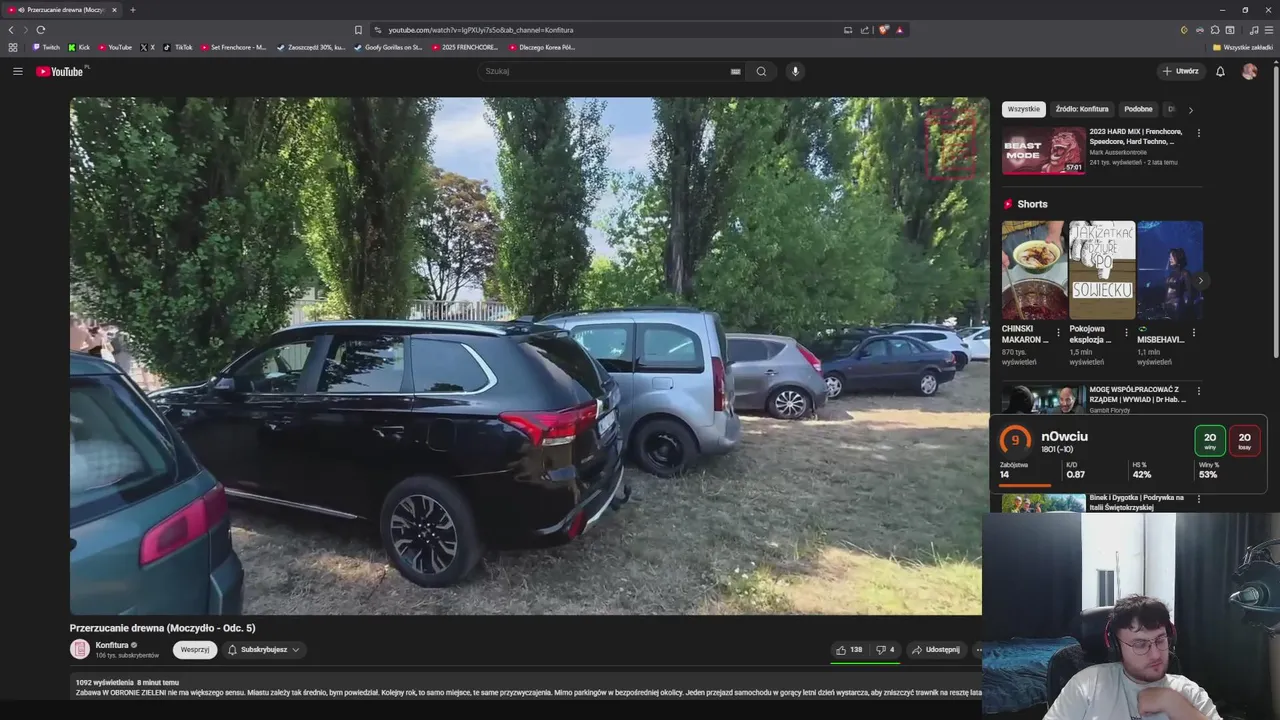The width and height of the screenshot is (1280, 720).
Task: Select the Źródło: Konfitura chip
Action: [1082, 109]
